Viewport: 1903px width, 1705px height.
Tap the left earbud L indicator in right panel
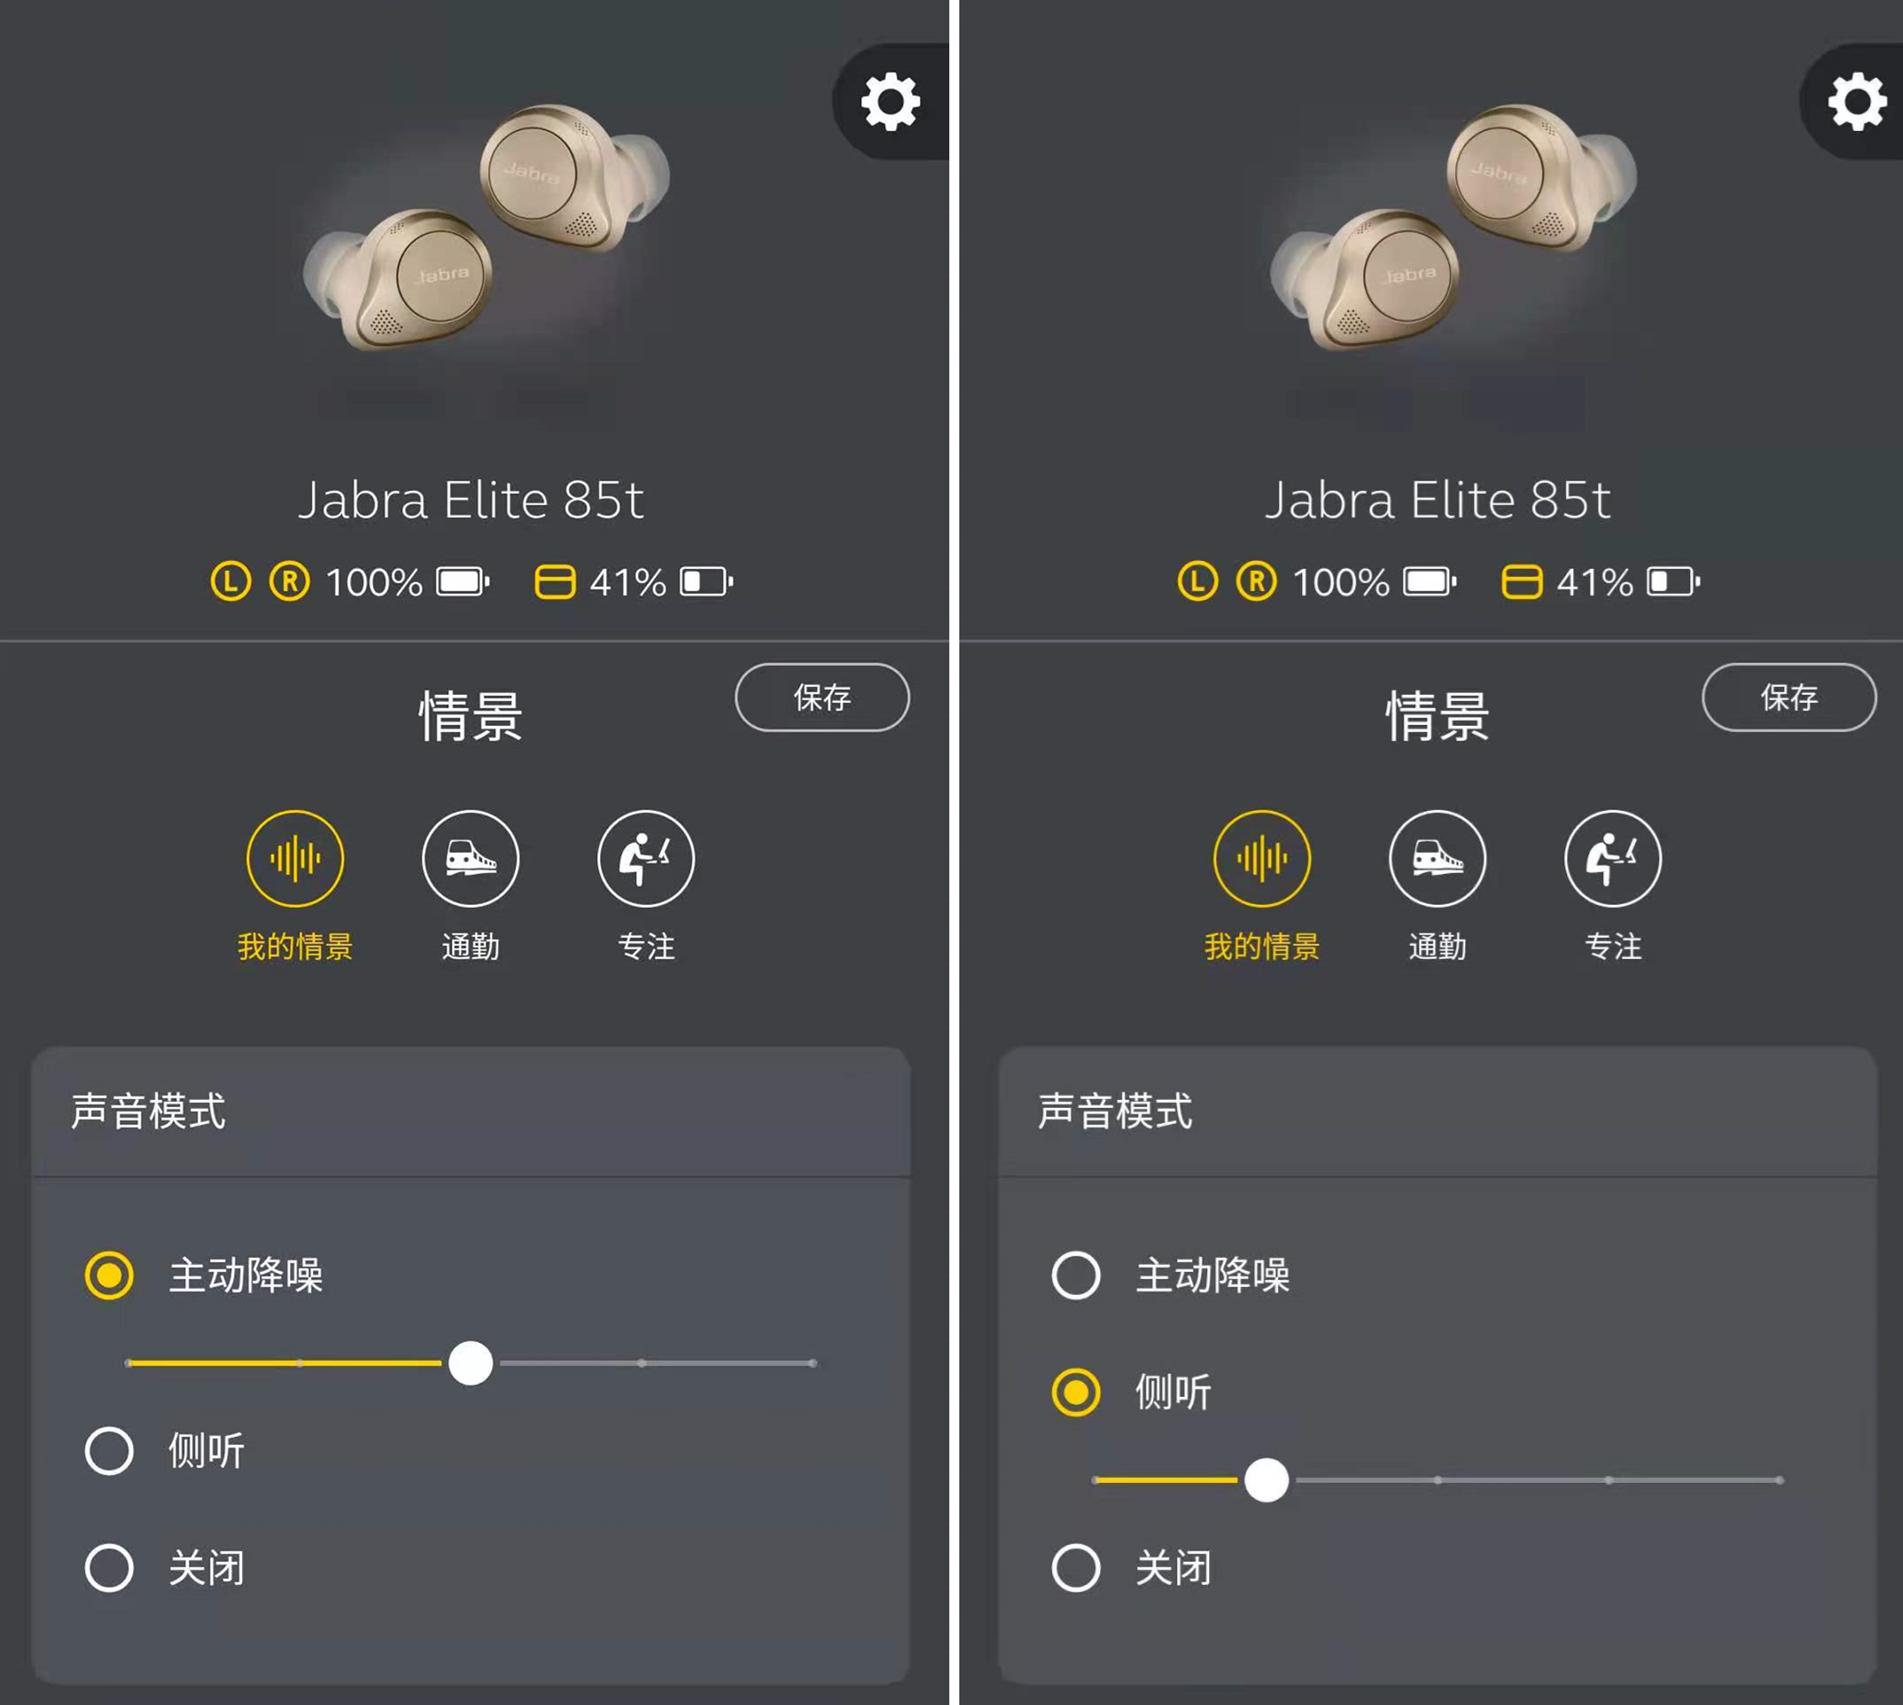[1197, 581]
